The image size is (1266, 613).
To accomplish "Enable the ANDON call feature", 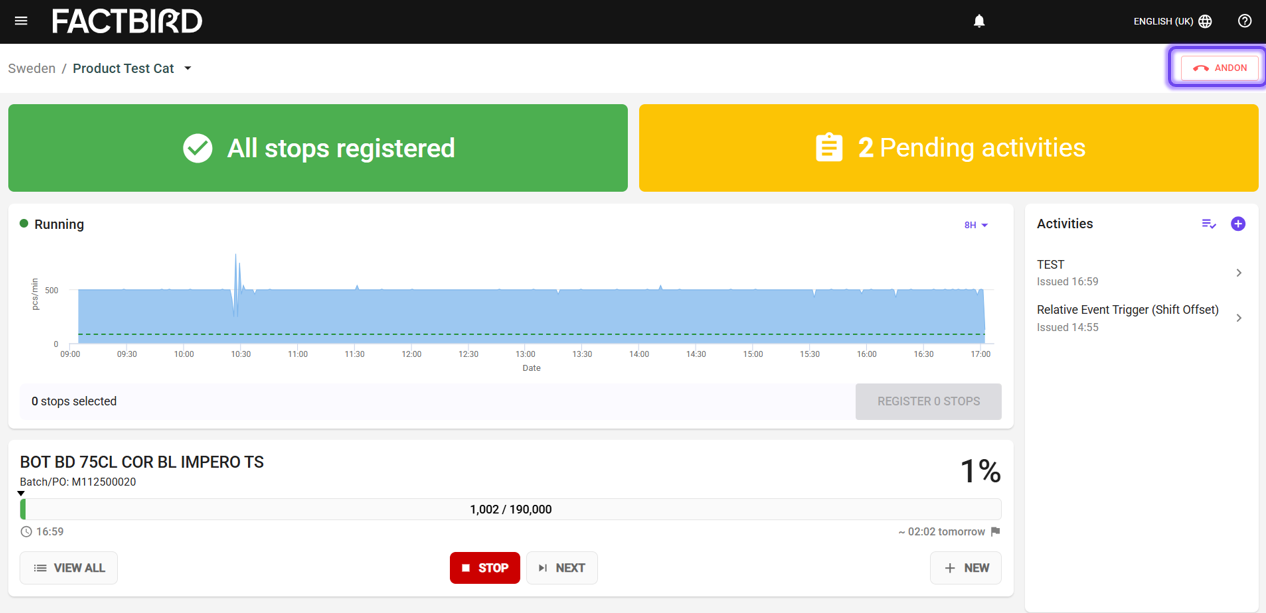I will click(x=1220, y=67).
